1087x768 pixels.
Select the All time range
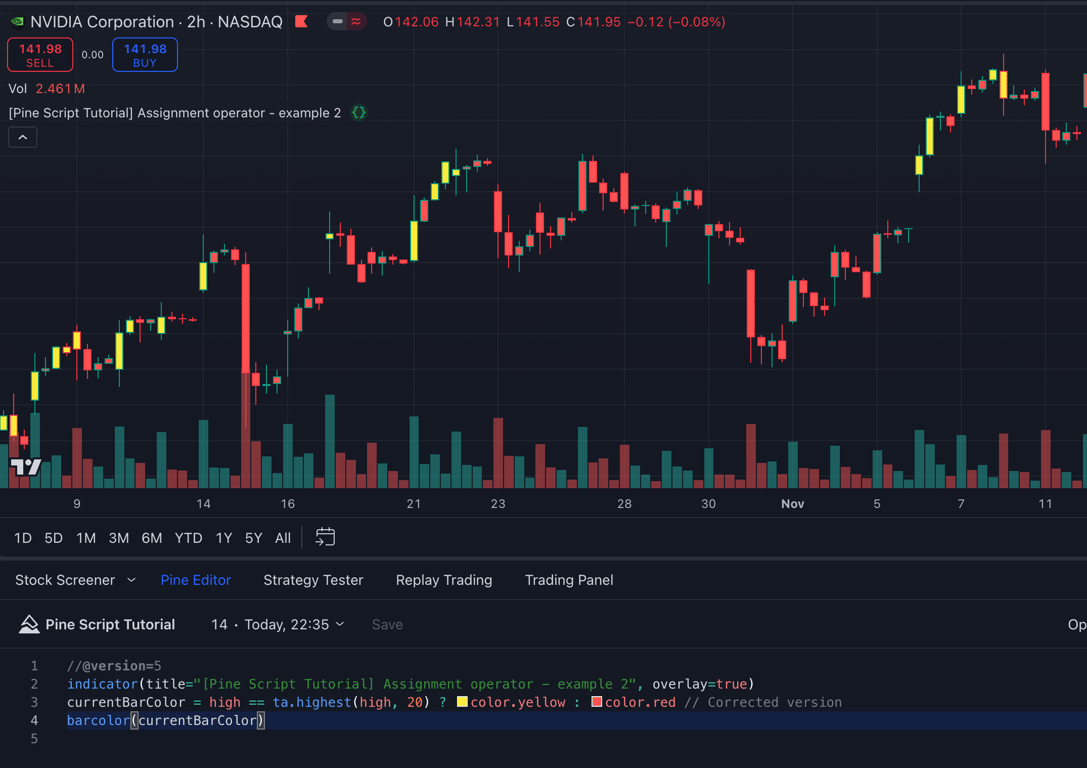point(283,538)
